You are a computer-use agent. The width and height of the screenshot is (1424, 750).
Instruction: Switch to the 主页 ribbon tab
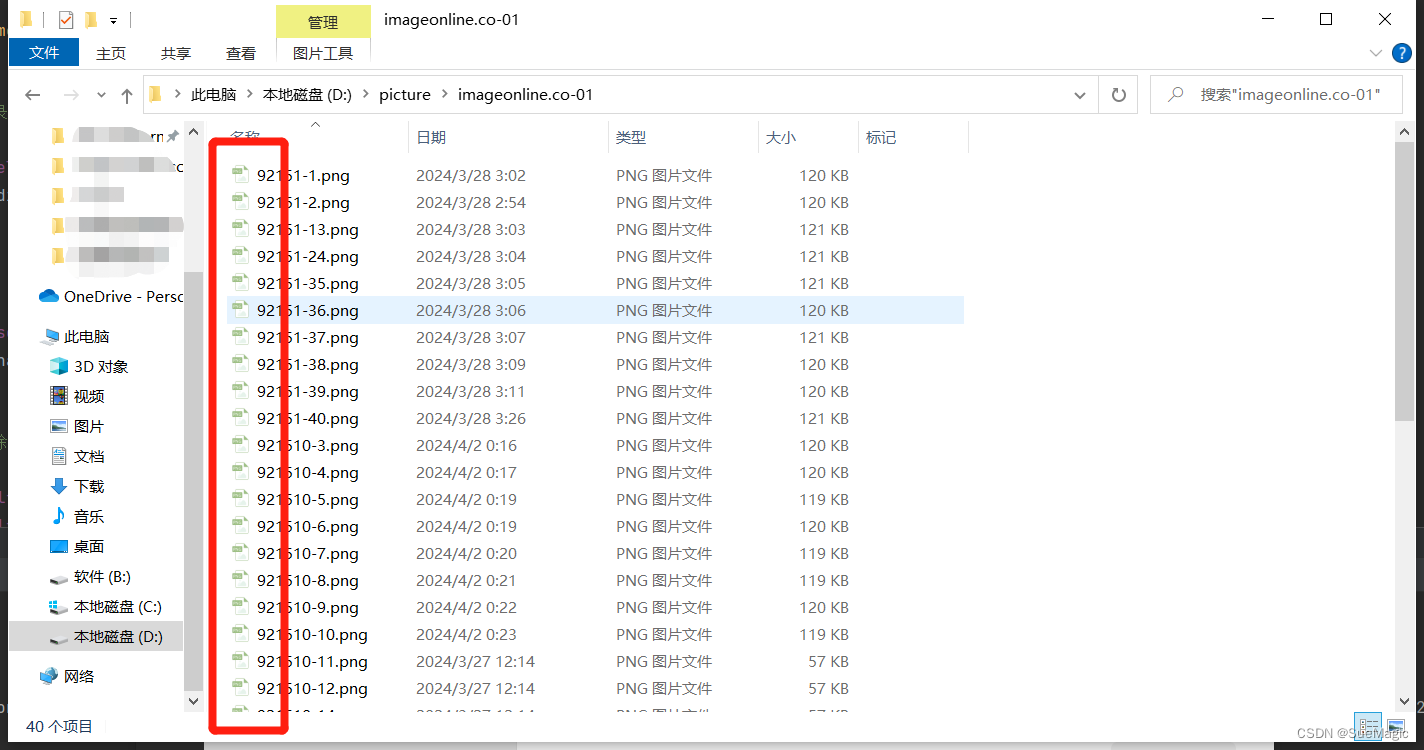click(x=111, y=53)
